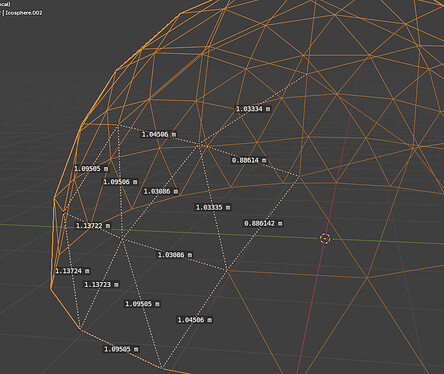Image resolution: width=444 pixels, height=374 pixels.
Task: Click the '0.88614 m' edge length label
Action: pos(249,160)
